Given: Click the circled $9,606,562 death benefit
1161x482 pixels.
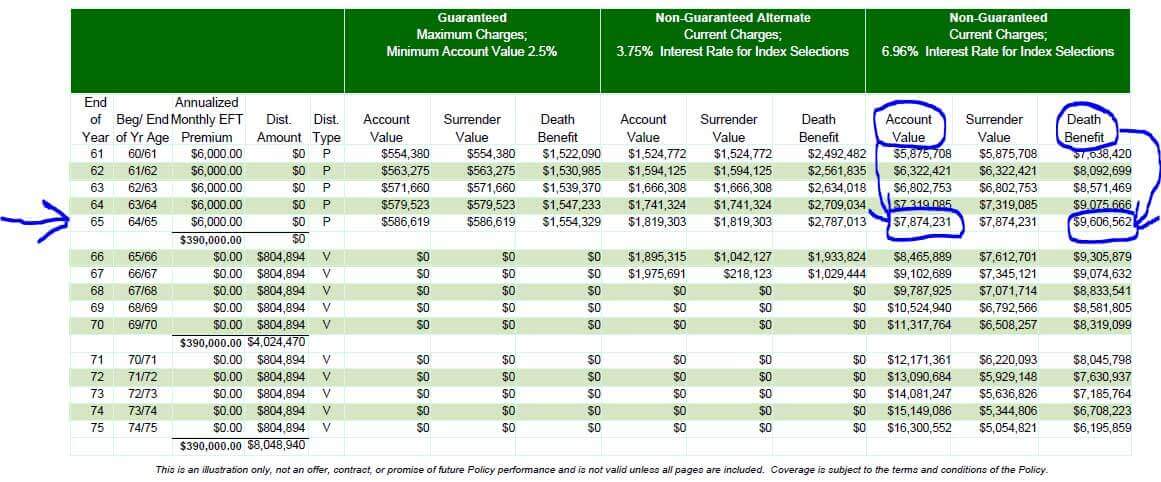Looking at the screenshot, I should [x=1101, y=222].
